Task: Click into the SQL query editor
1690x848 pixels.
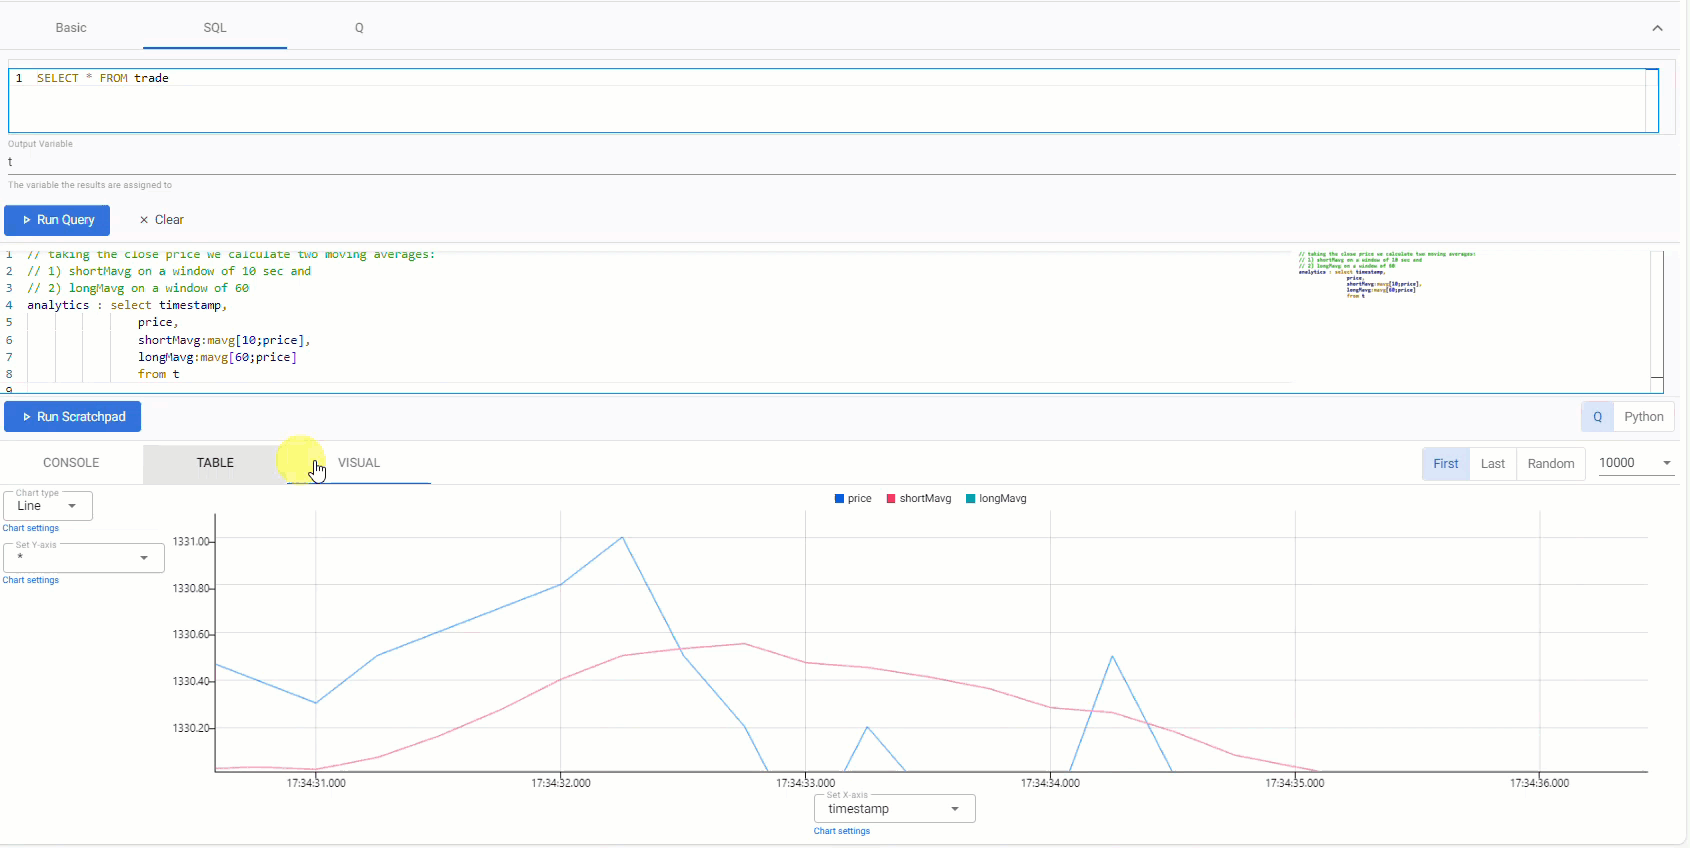Action: click(x=833, y=100)
